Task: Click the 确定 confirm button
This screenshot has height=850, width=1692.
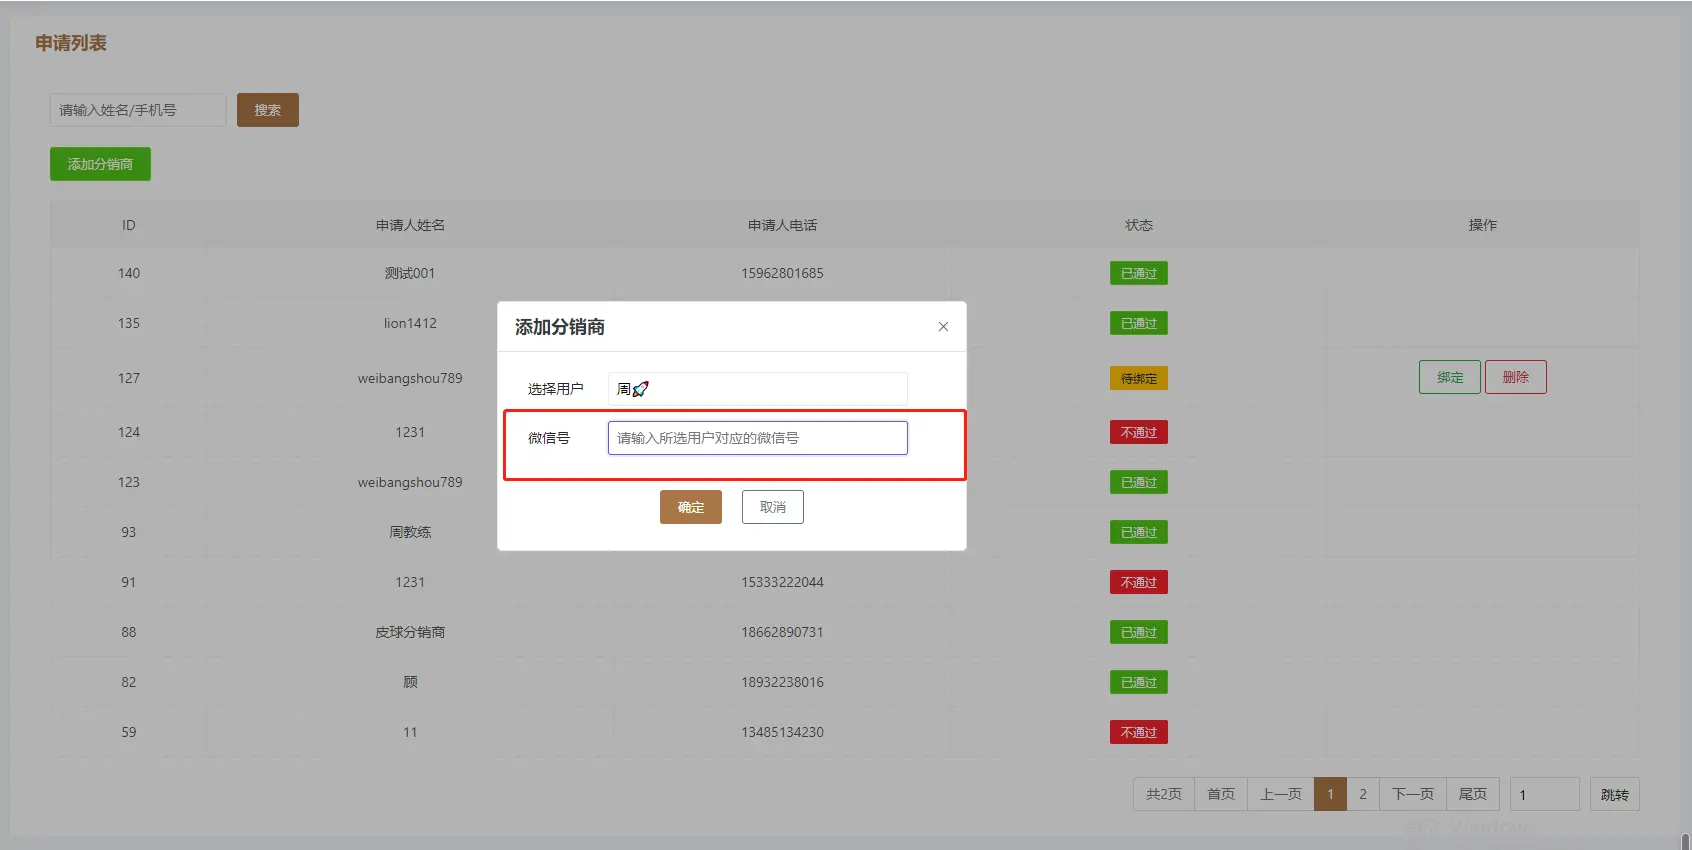Action: pos(690,507)
